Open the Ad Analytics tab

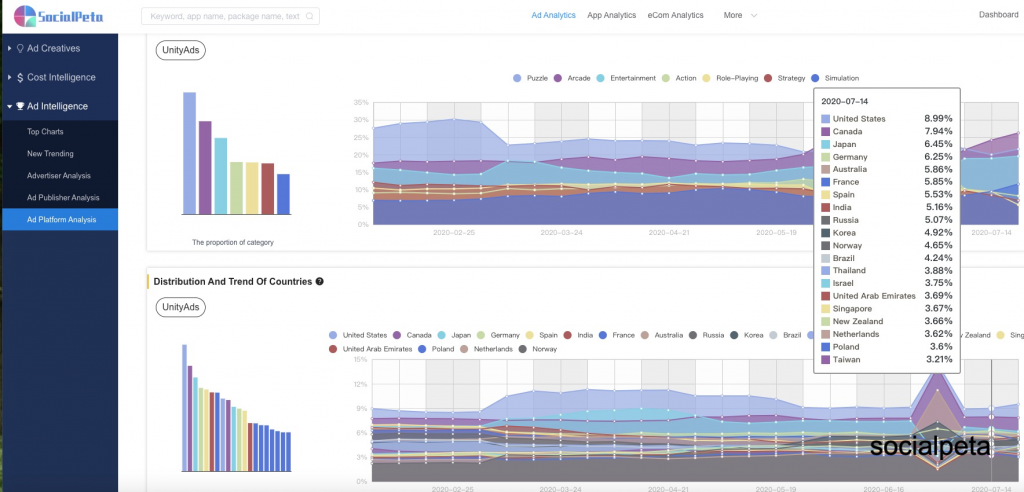coord(553,15)
